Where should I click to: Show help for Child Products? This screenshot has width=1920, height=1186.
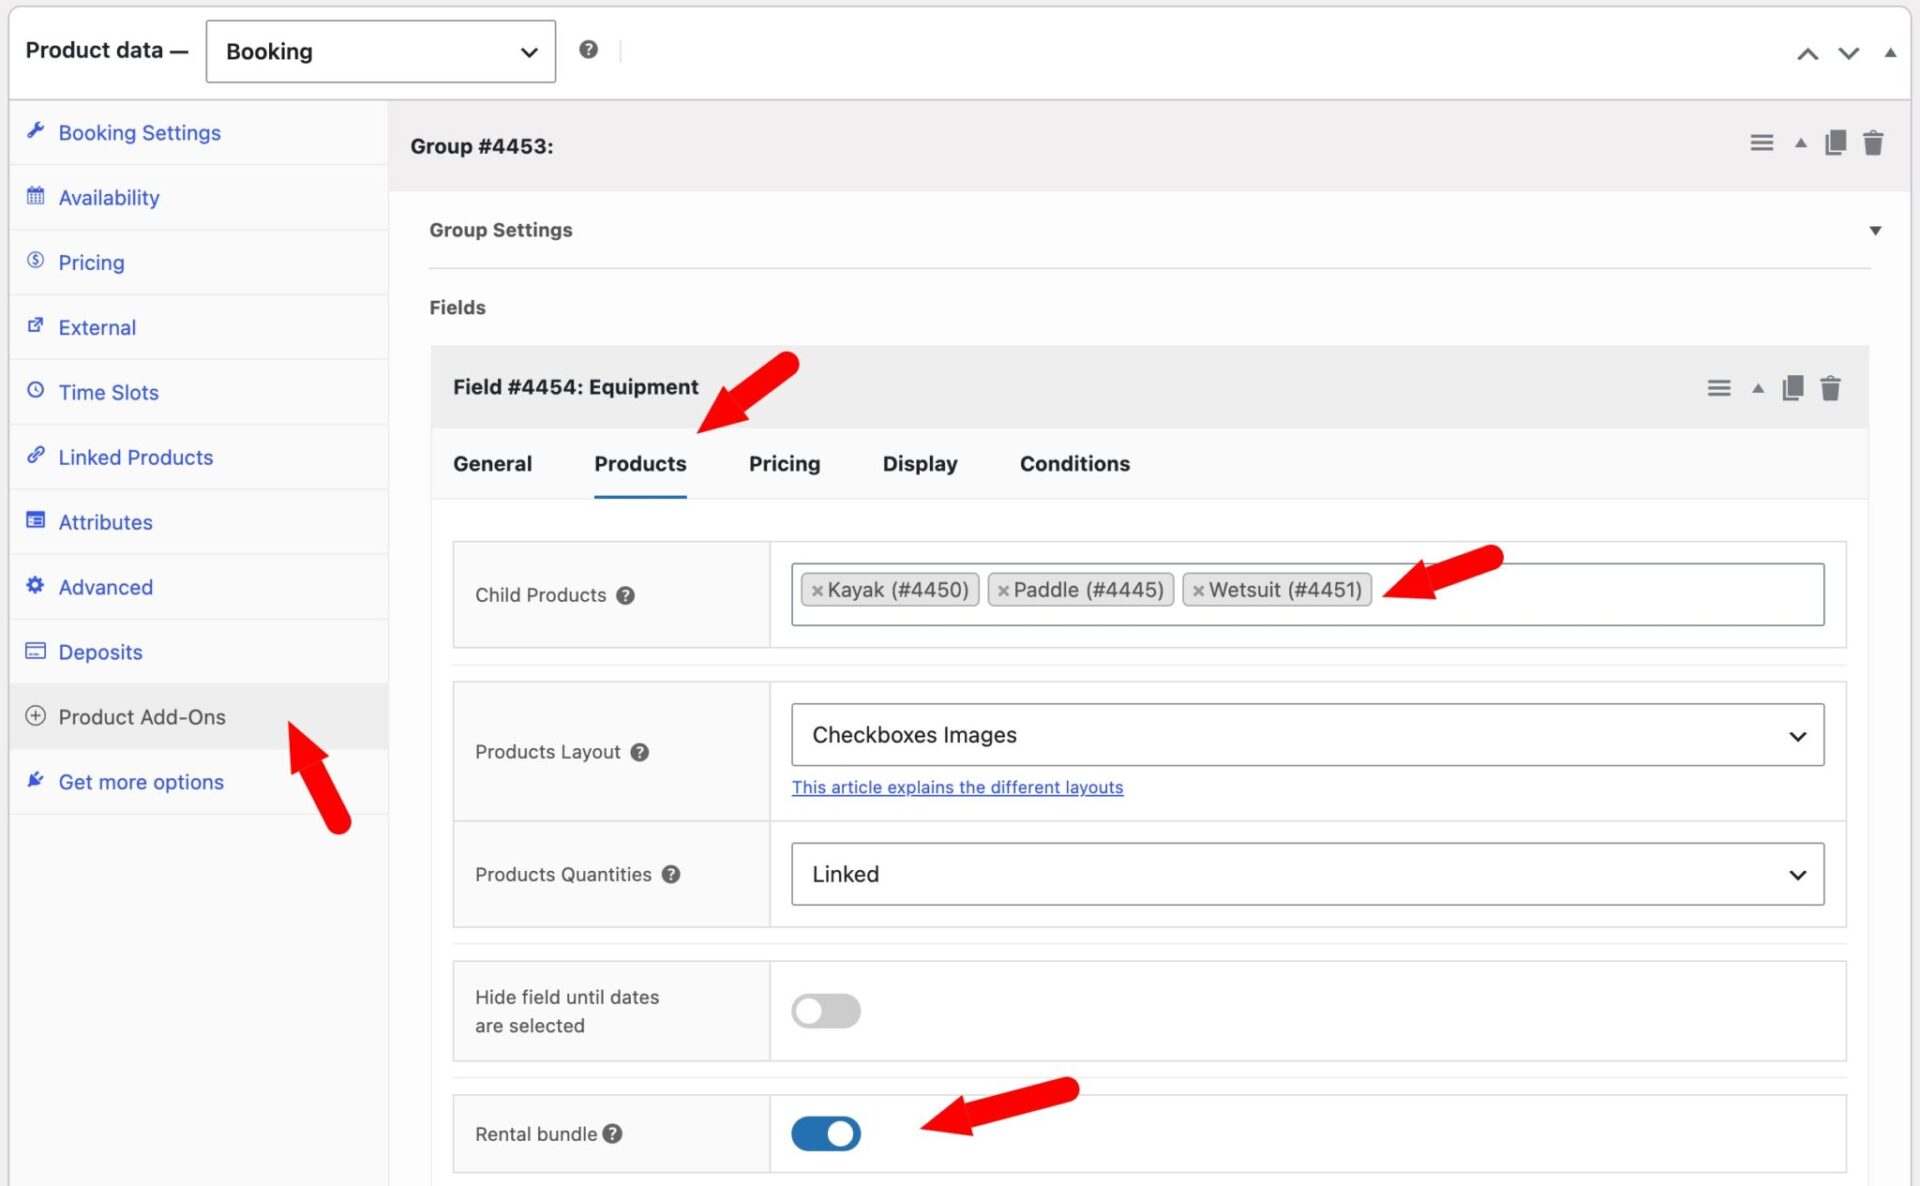(625, 595)
